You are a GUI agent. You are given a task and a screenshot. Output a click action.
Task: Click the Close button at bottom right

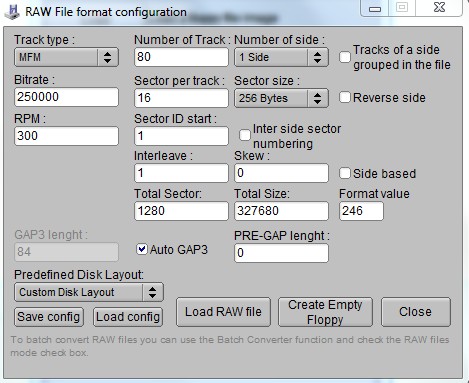tap(416, 312)
